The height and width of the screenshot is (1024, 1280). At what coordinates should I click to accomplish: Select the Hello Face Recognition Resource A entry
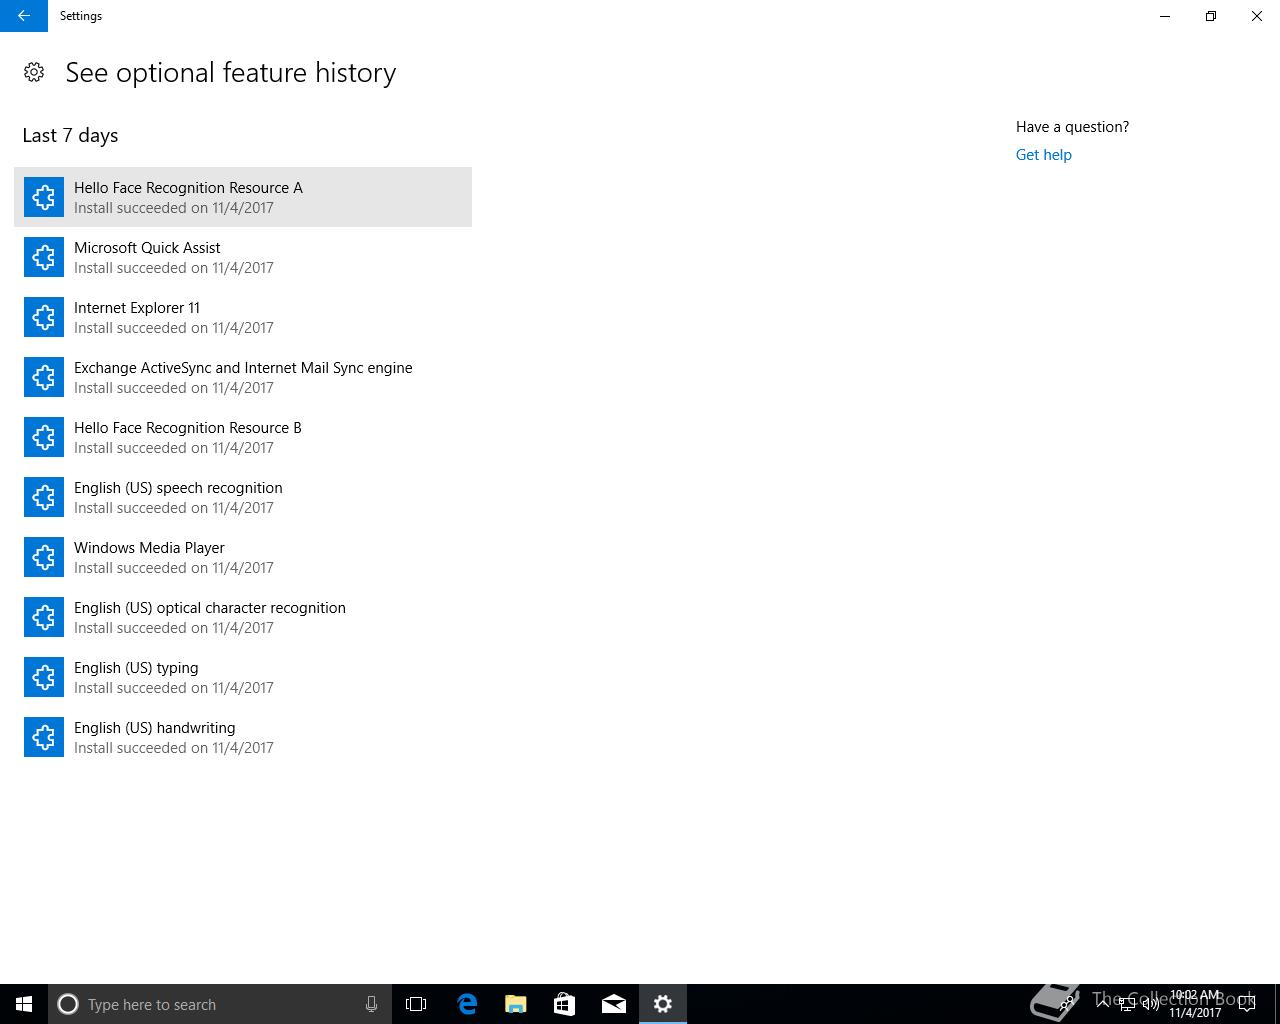[x=243, y=197]
